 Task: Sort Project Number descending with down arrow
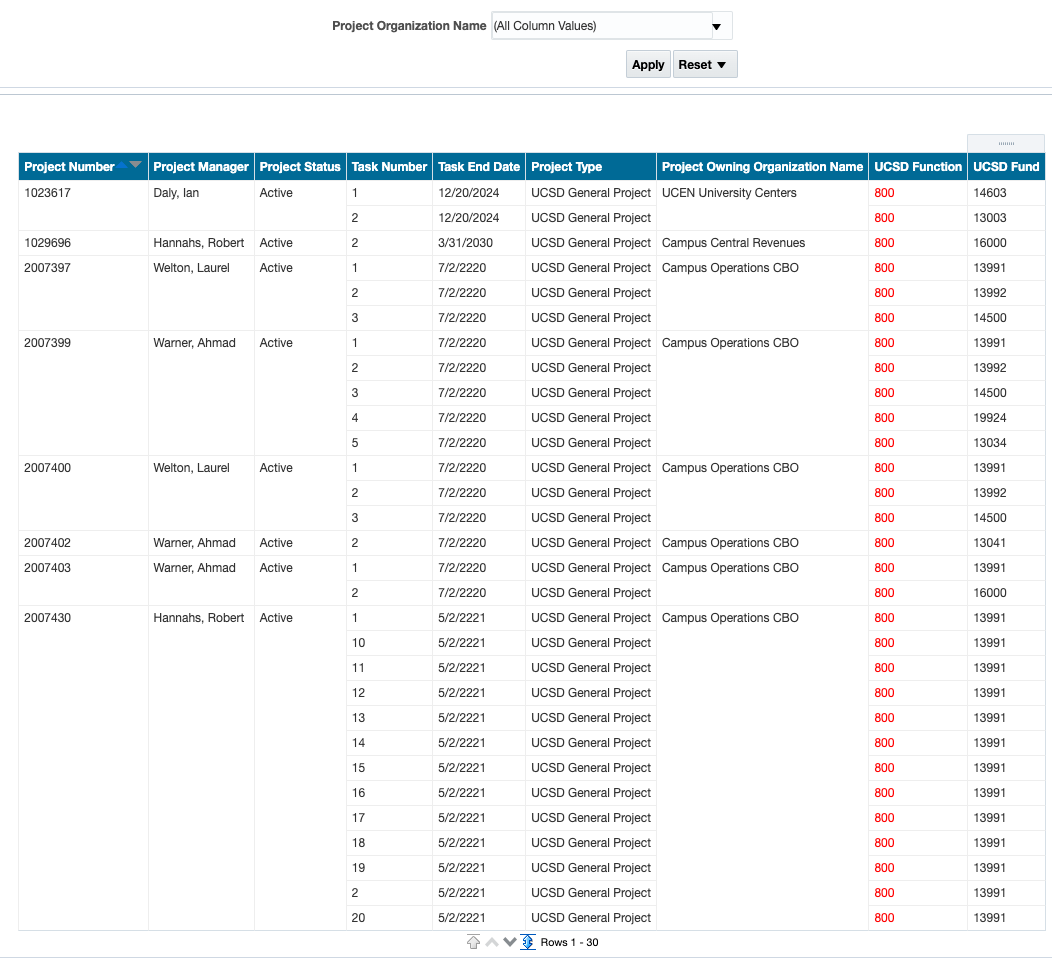point(136,164)
